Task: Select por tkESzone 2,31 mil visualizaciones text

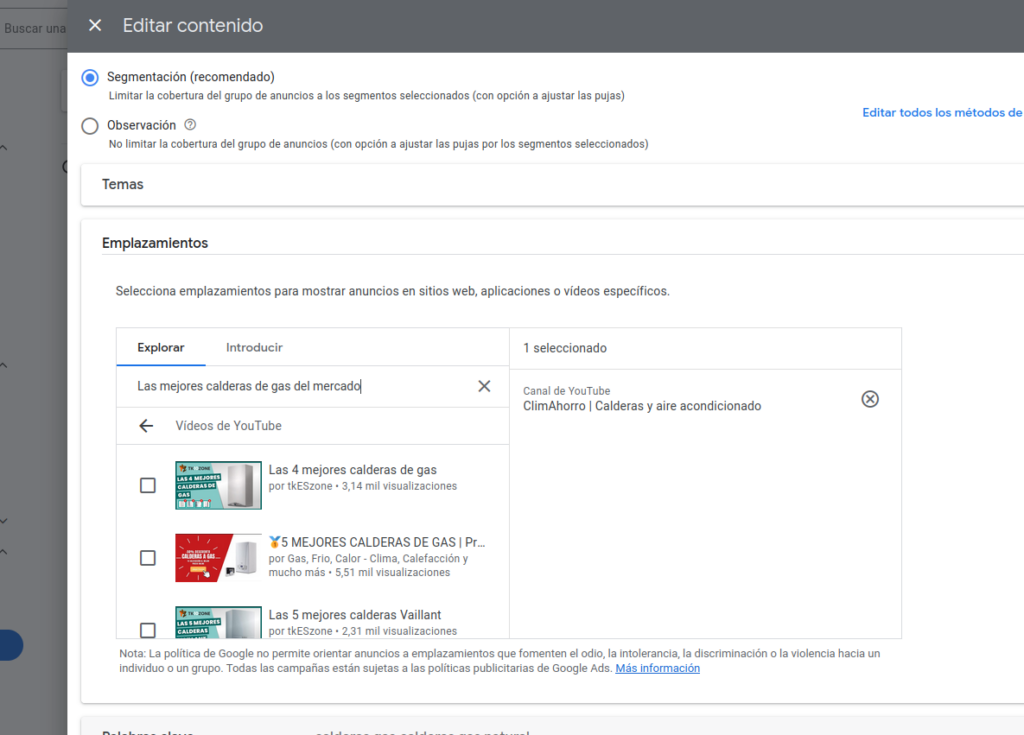Action: [x=362, y=631]
